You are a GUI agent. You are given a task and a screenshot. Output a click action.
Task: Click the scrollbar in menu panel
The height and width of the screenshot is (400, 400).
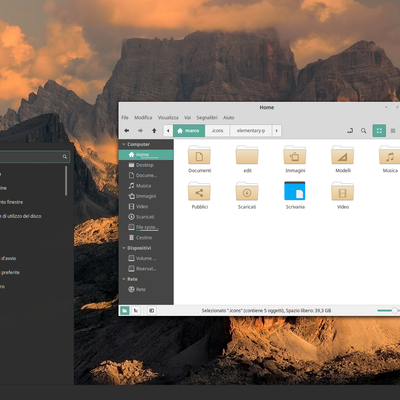pos(66,181)
